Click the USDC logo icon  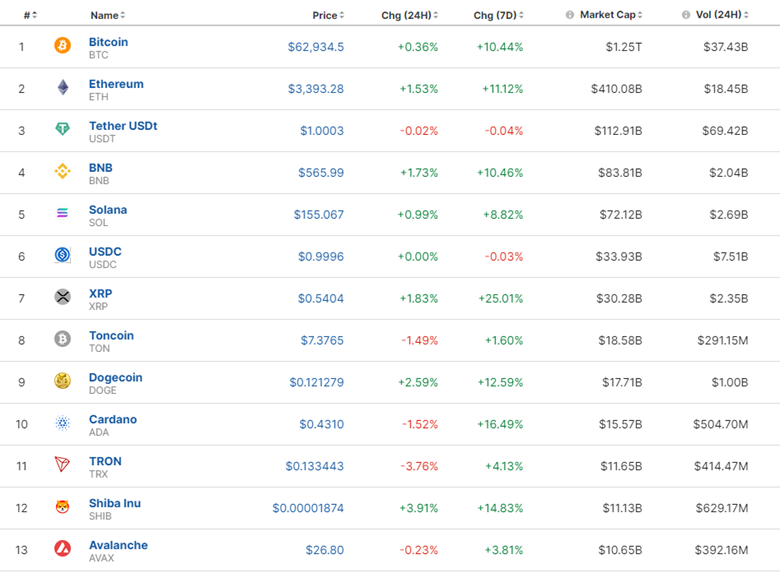(x=62, y=255)
